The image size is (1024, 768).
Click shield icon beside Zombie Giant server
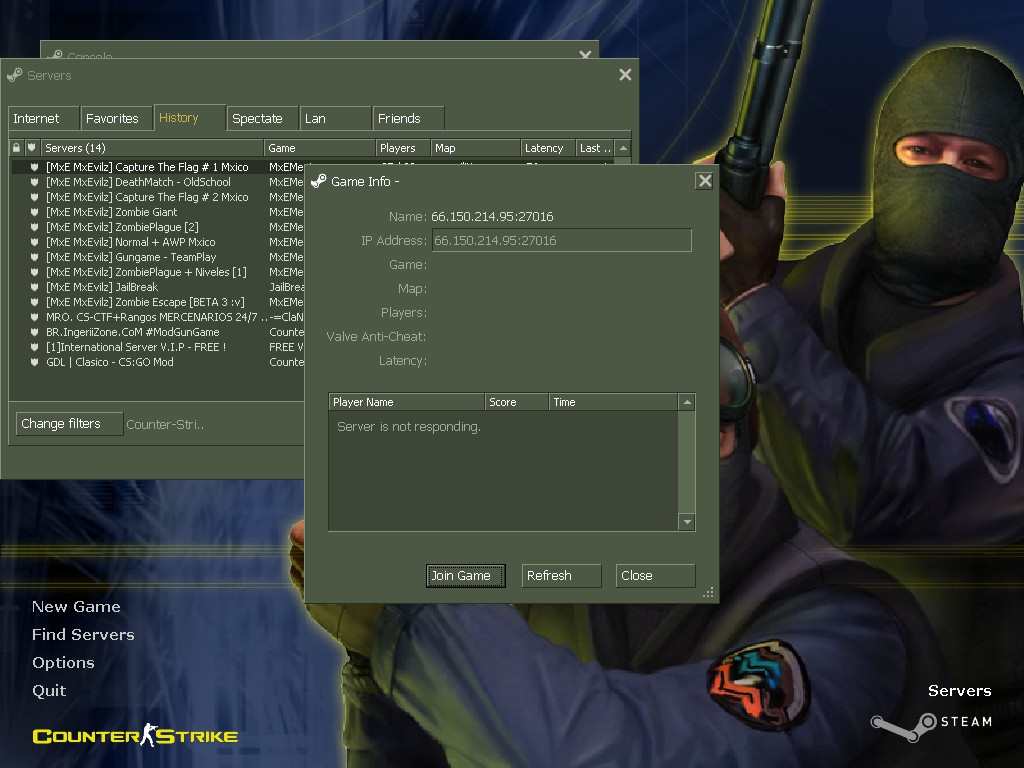pyautogui.click(x=34, y=212)
